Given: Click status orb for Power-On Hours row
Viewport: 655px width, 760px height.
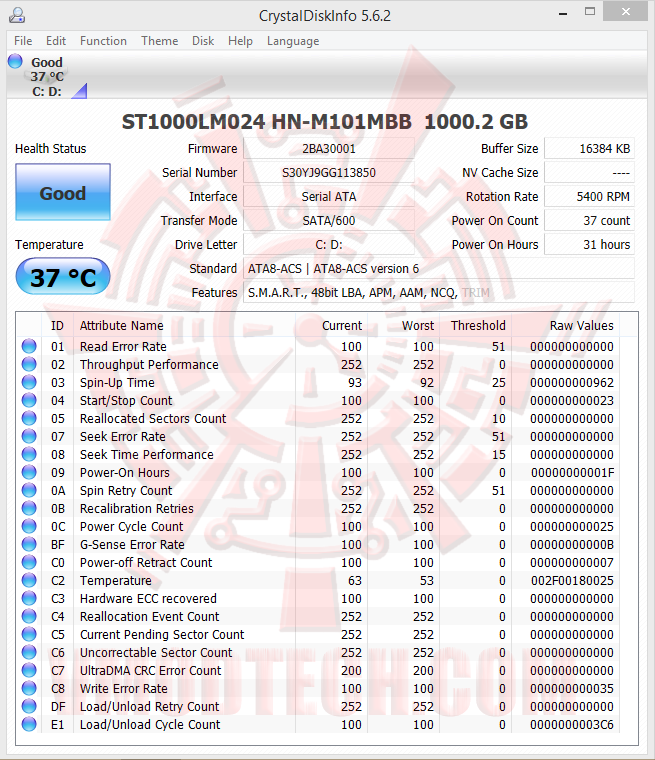Looking at the screenshot, I should pos(29,472).
